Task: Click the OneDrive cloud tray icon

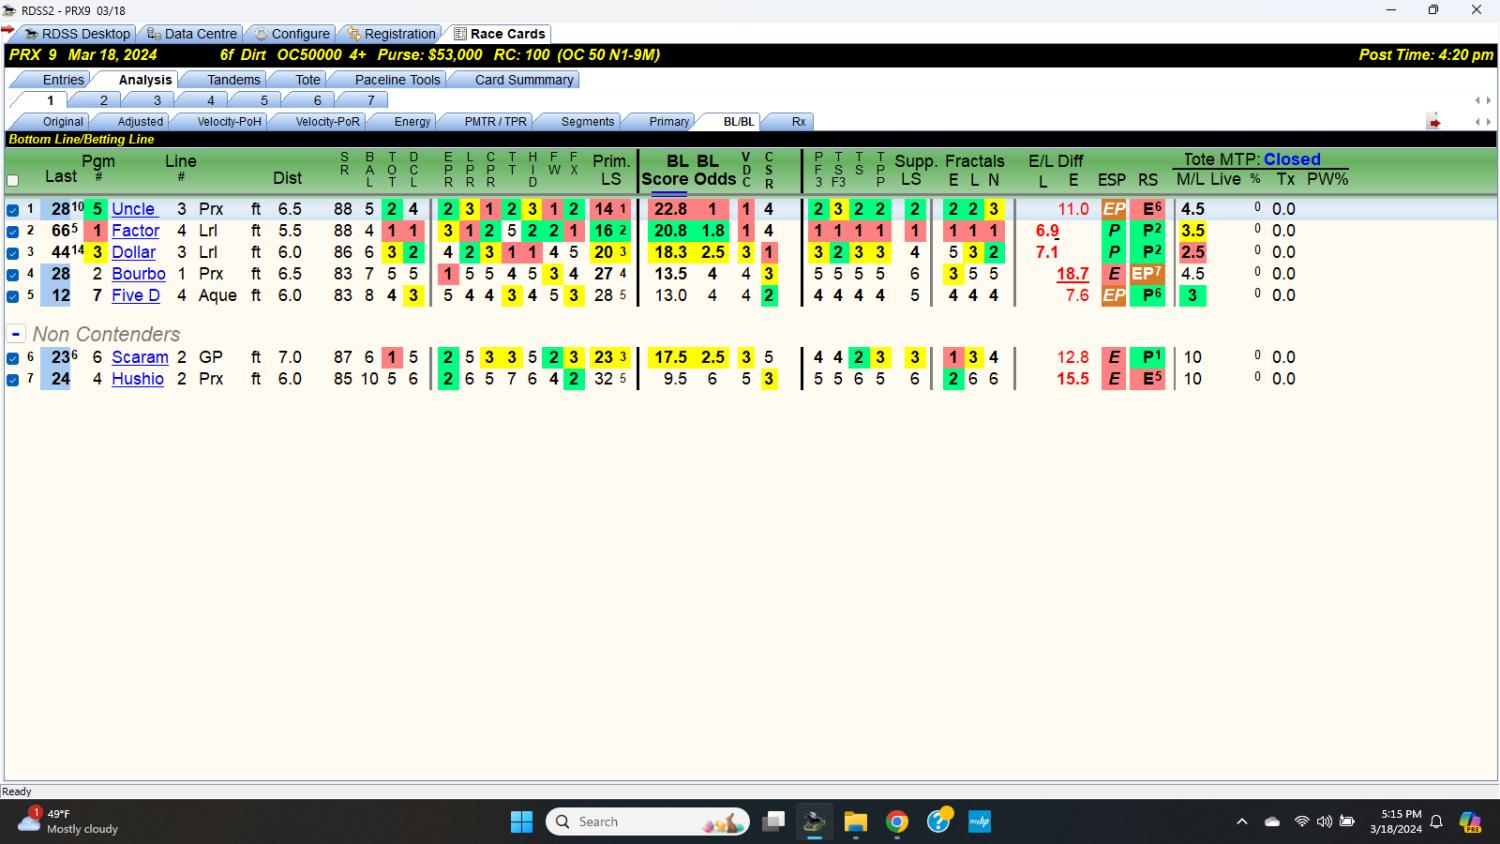Action: (x=1272, y=822)
